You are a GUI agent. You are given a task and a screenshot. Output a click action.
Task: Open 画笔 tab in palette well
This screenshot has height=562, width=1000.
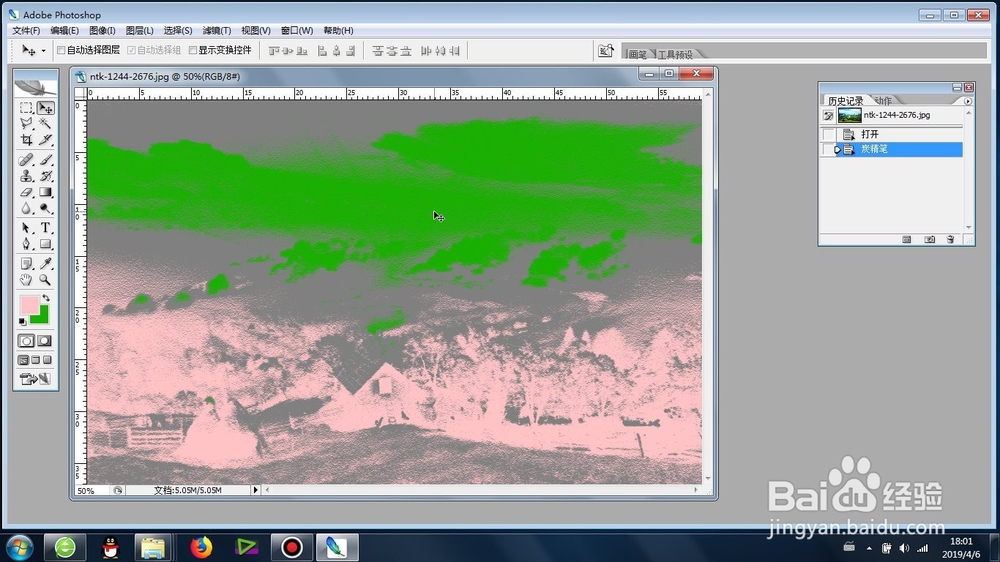(x=638, y=54)
